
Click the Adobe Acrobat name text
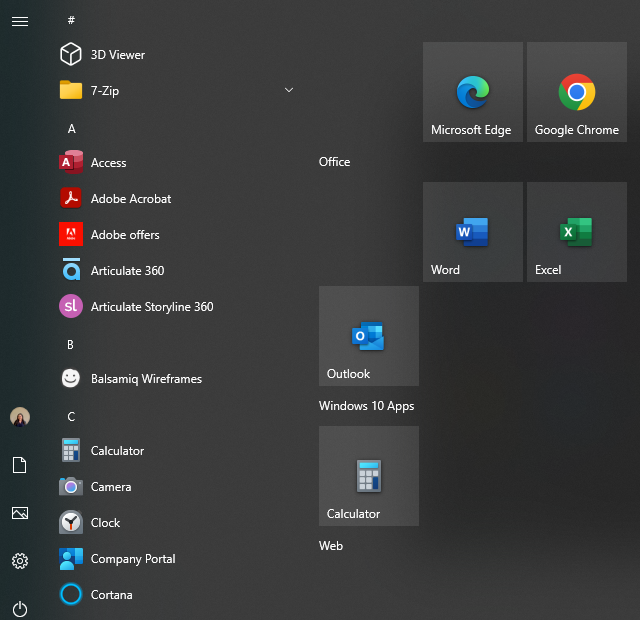(x=131, y=199)
